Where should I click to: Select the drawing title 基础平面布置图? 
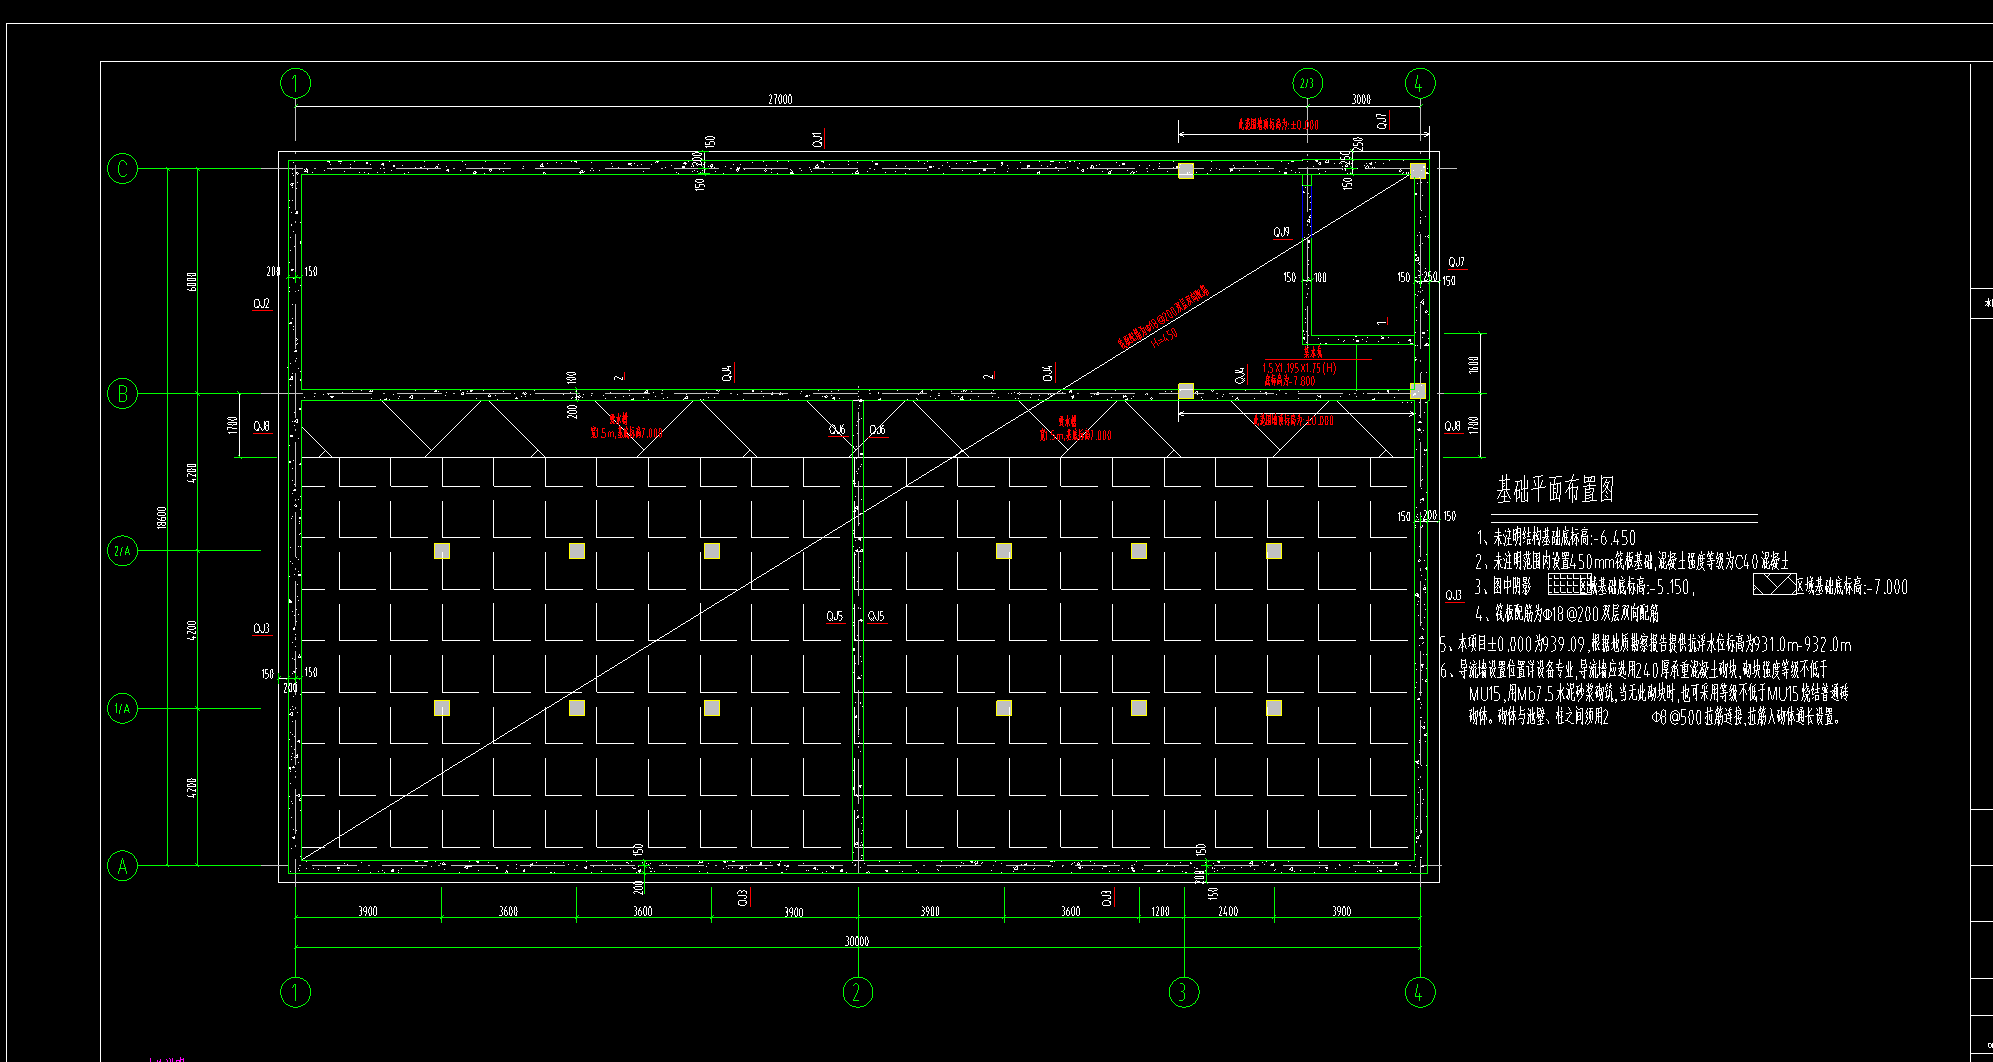[x=1555, y=490]
